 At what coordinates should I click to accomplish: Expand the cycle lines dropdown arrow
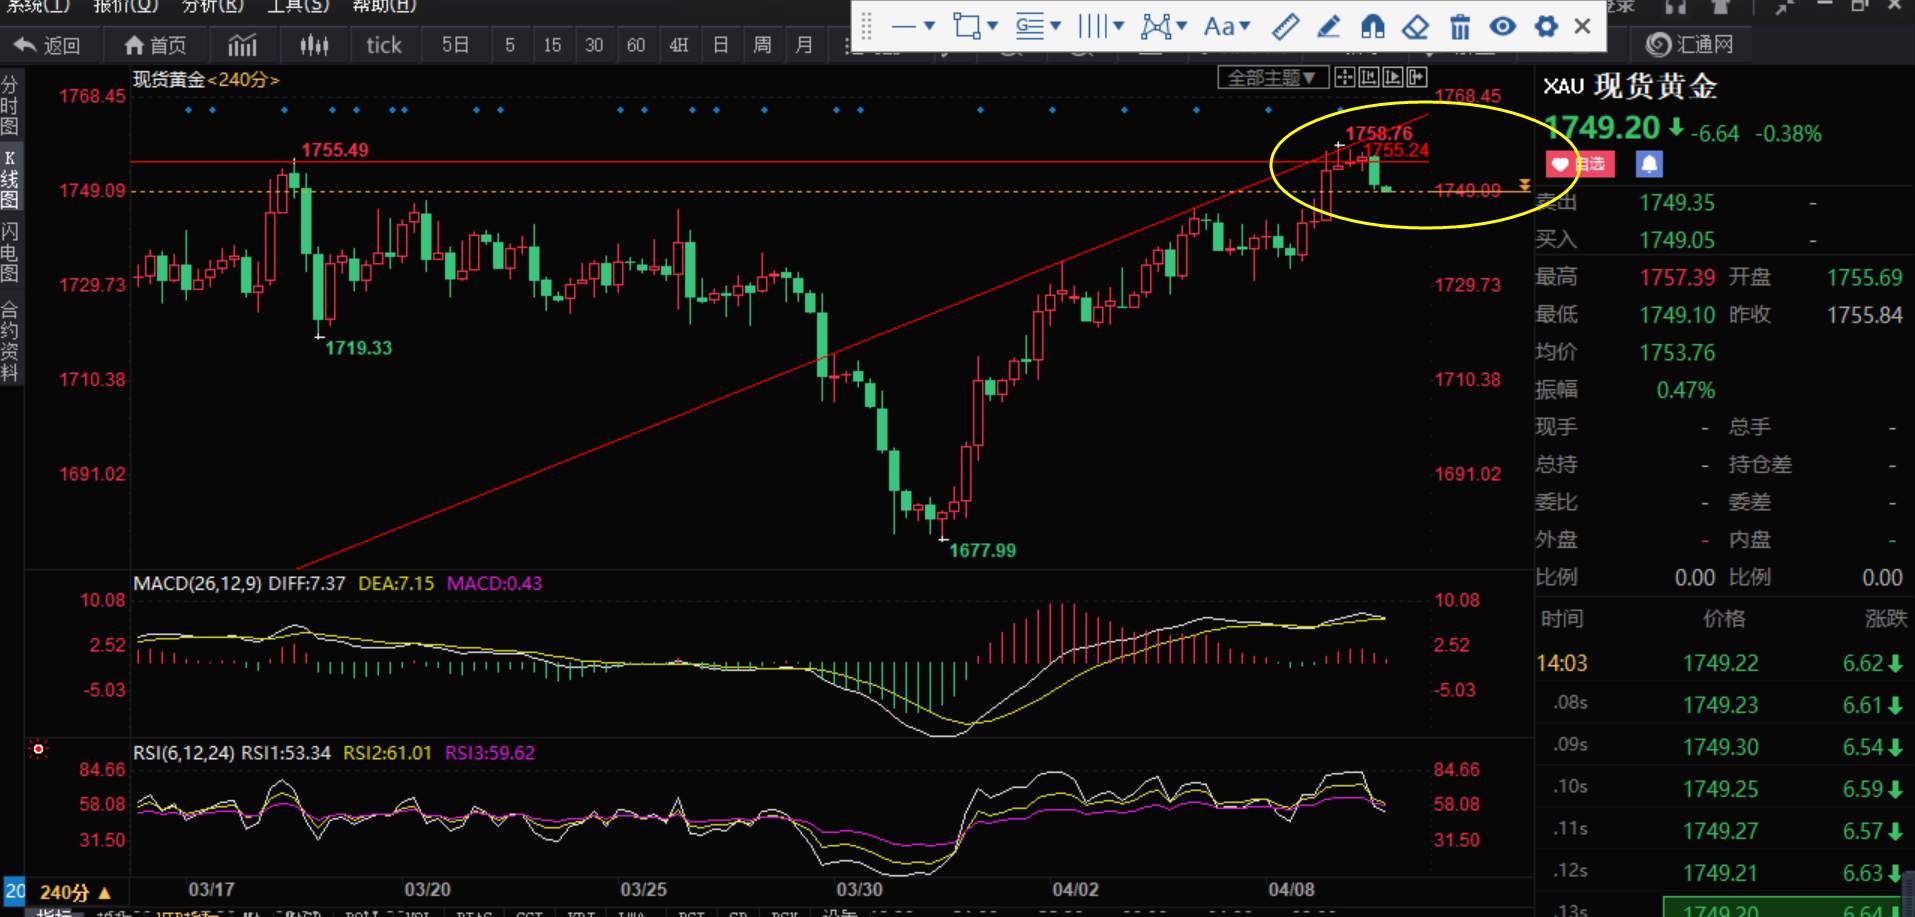tap(1118, 26)
